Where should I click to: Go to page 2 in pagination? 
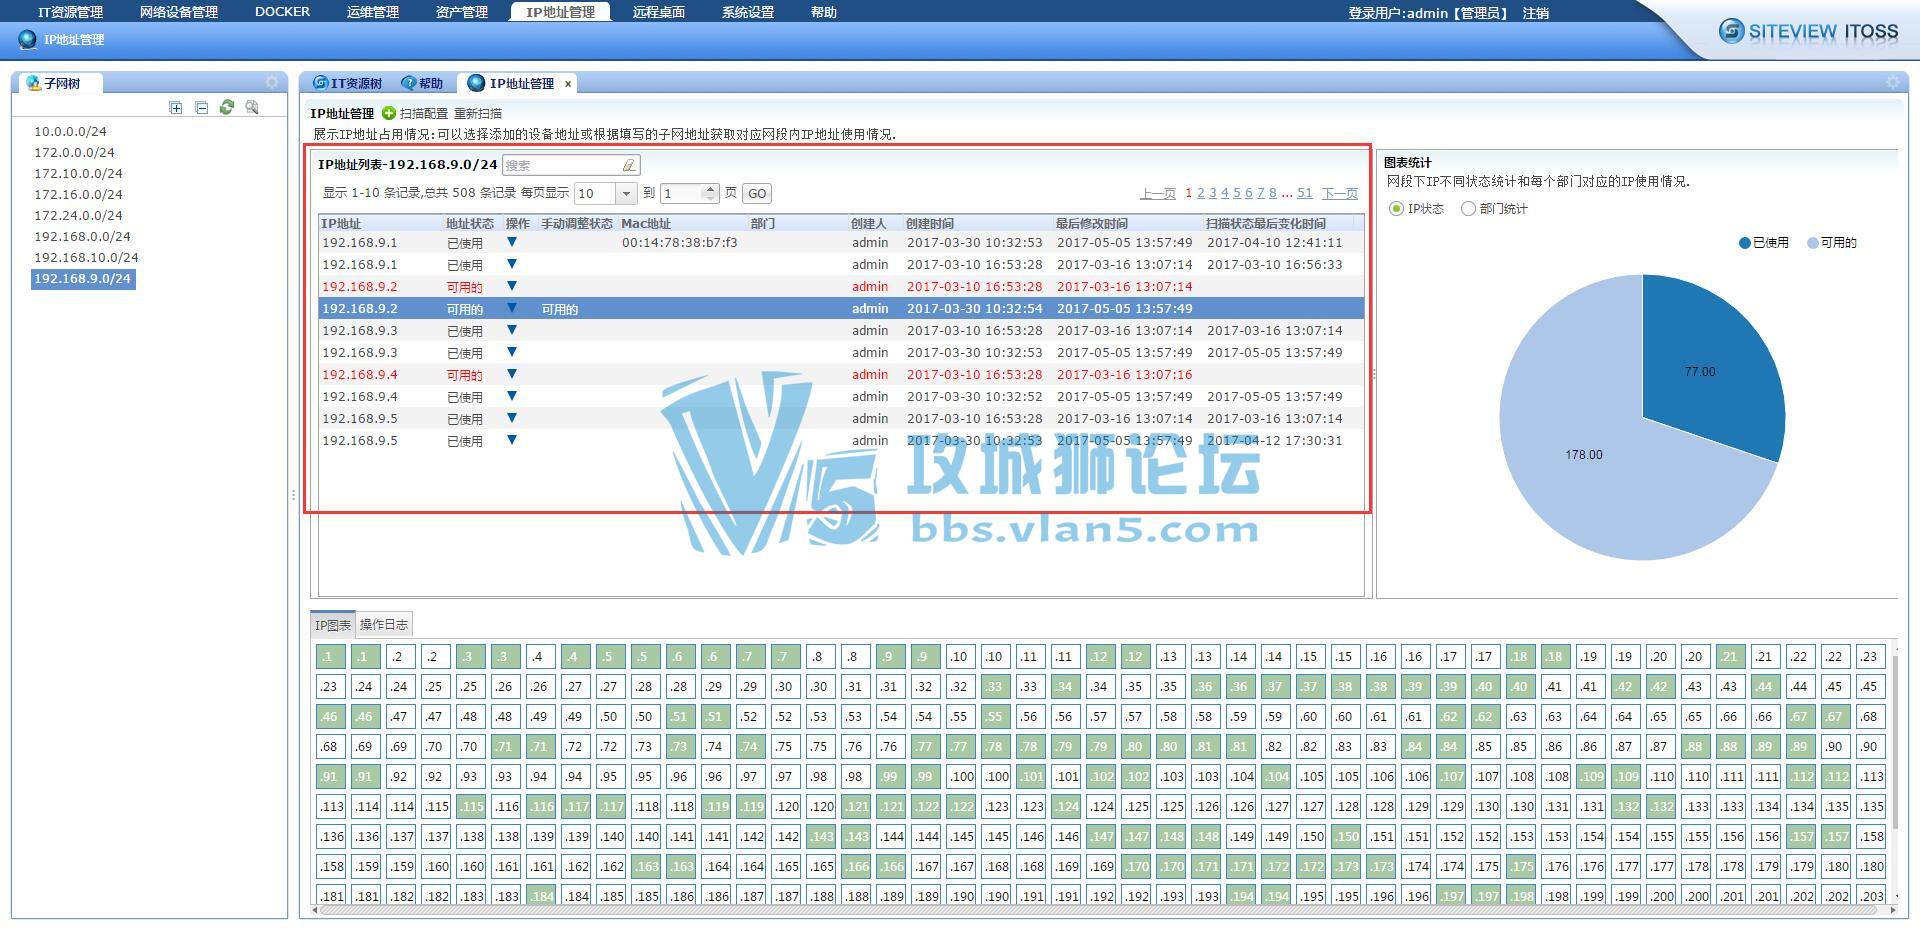point(1201,193)
